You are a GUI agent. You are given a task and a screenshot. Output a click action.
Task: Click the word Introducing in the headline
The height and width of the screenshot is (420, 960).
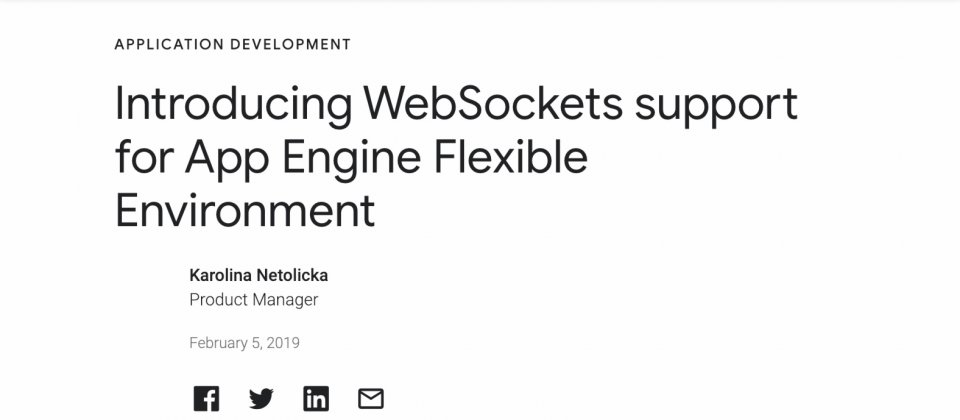pyautogui.click(x=233, y=105)
